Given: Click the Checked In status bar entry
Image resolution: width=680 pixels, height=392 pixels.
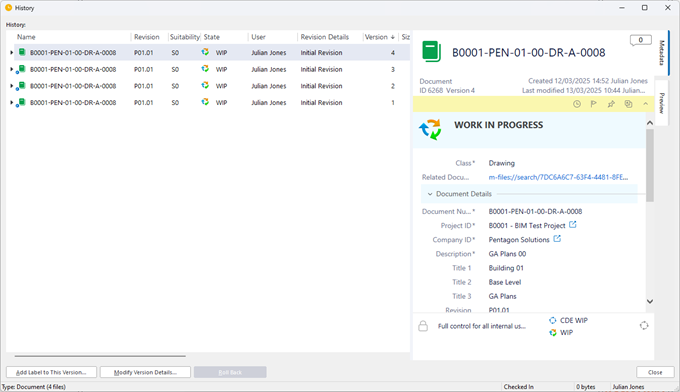Looking at the screenshot, I should 519,386.
